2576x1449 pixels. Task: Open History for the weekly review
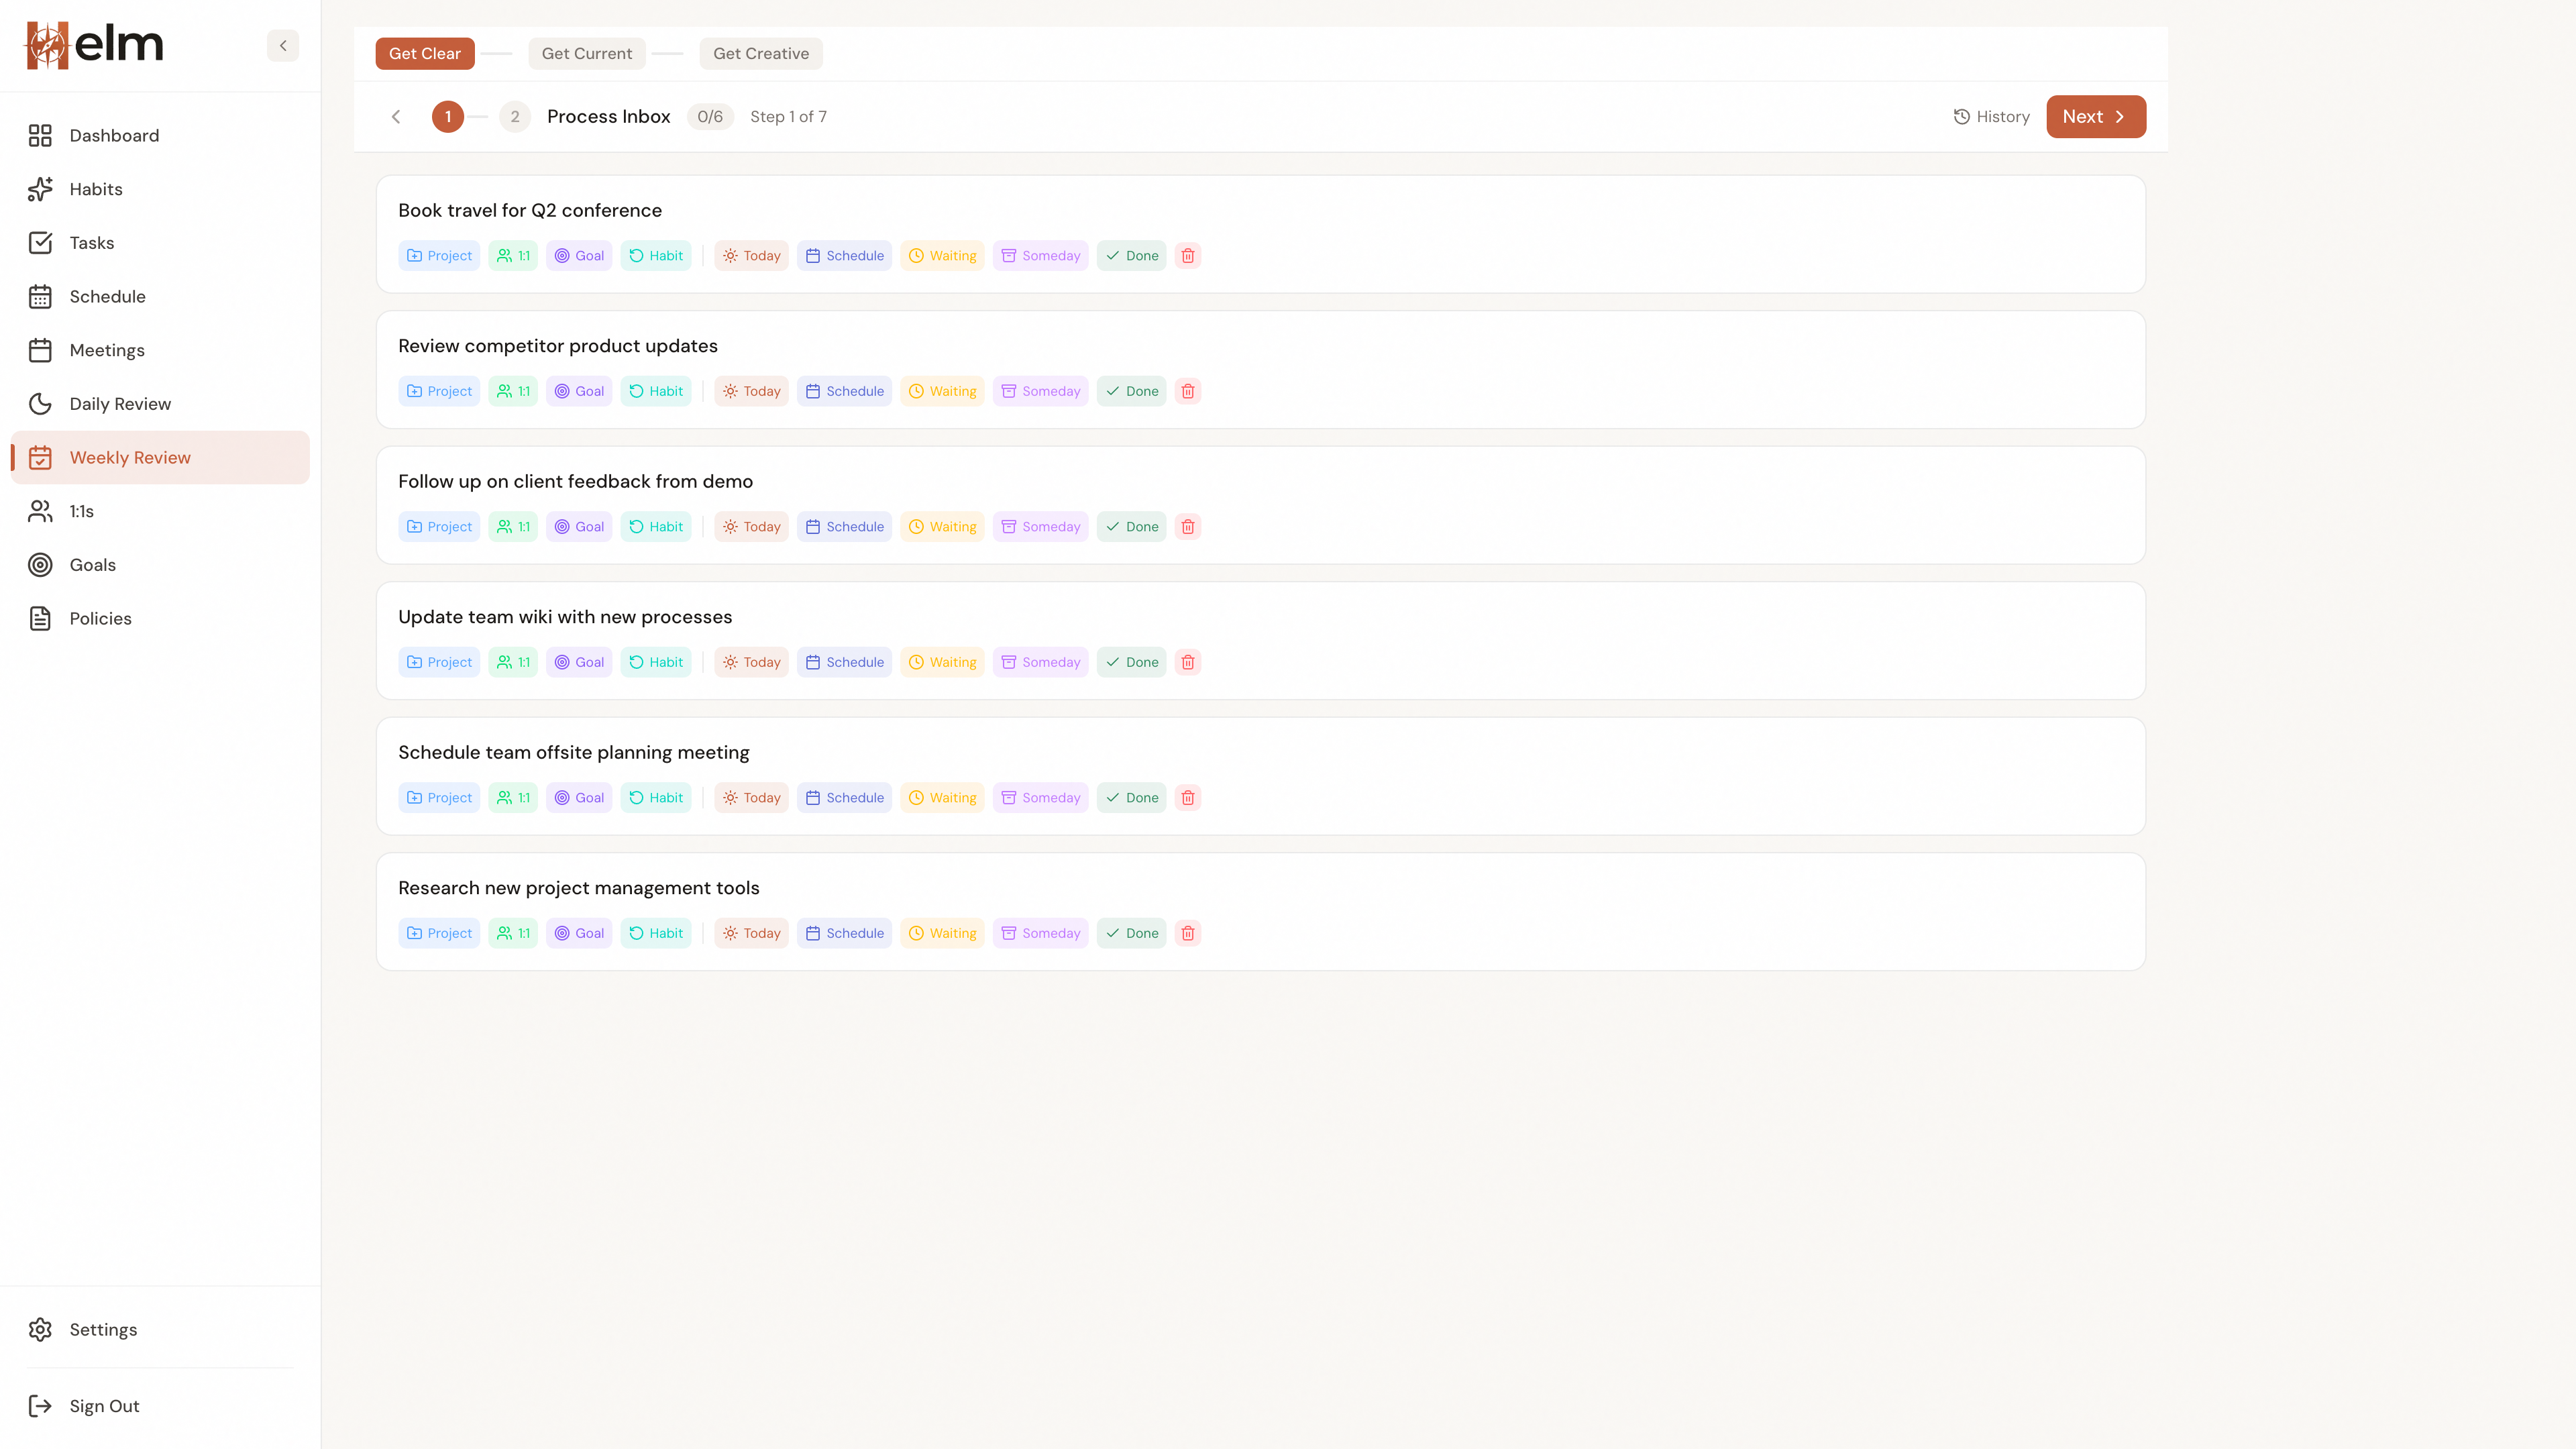[1991, 116]
